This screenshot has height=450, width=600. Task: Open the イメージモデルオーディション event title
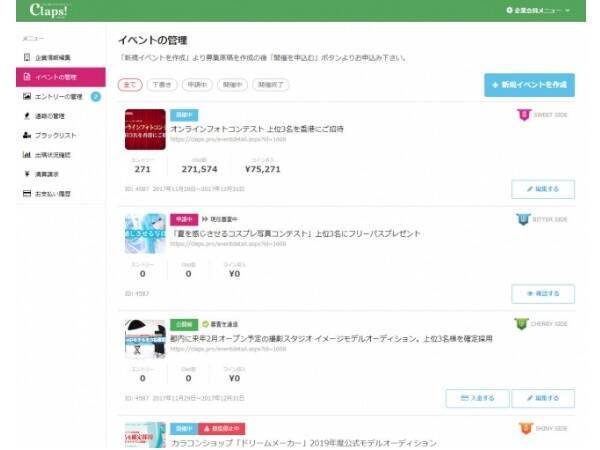(331, 339)
